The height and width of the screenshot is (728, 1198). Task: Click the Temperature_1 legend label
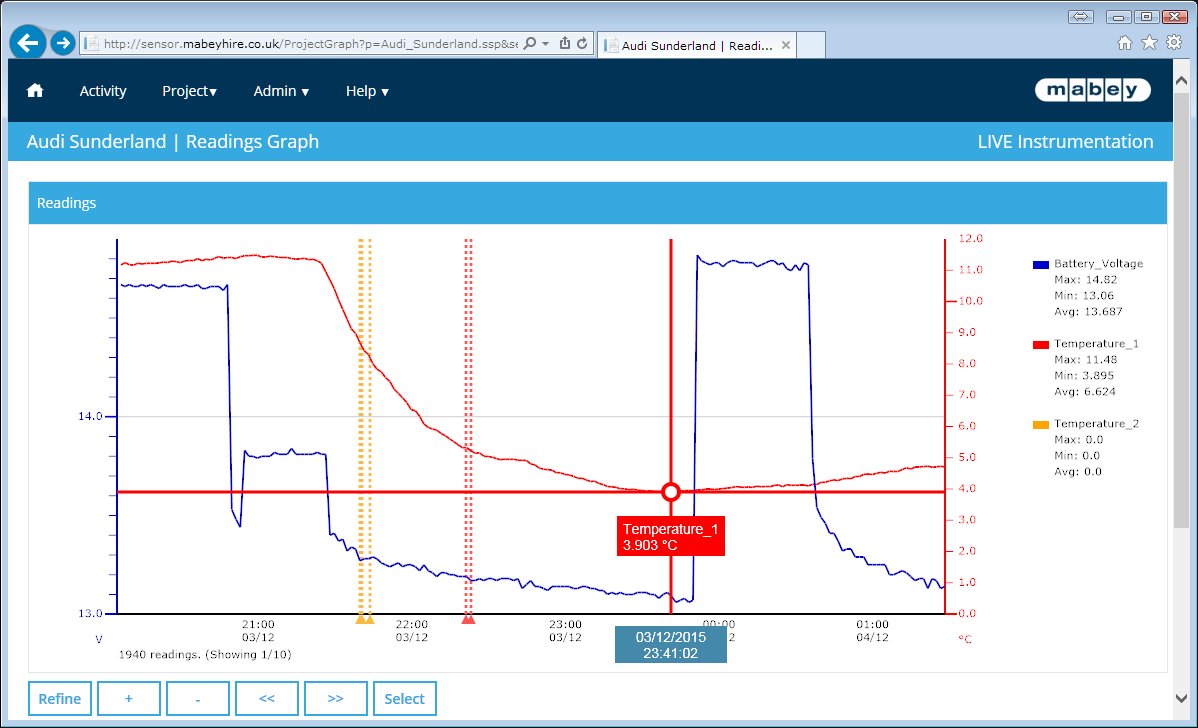[x=1096, y=344]
